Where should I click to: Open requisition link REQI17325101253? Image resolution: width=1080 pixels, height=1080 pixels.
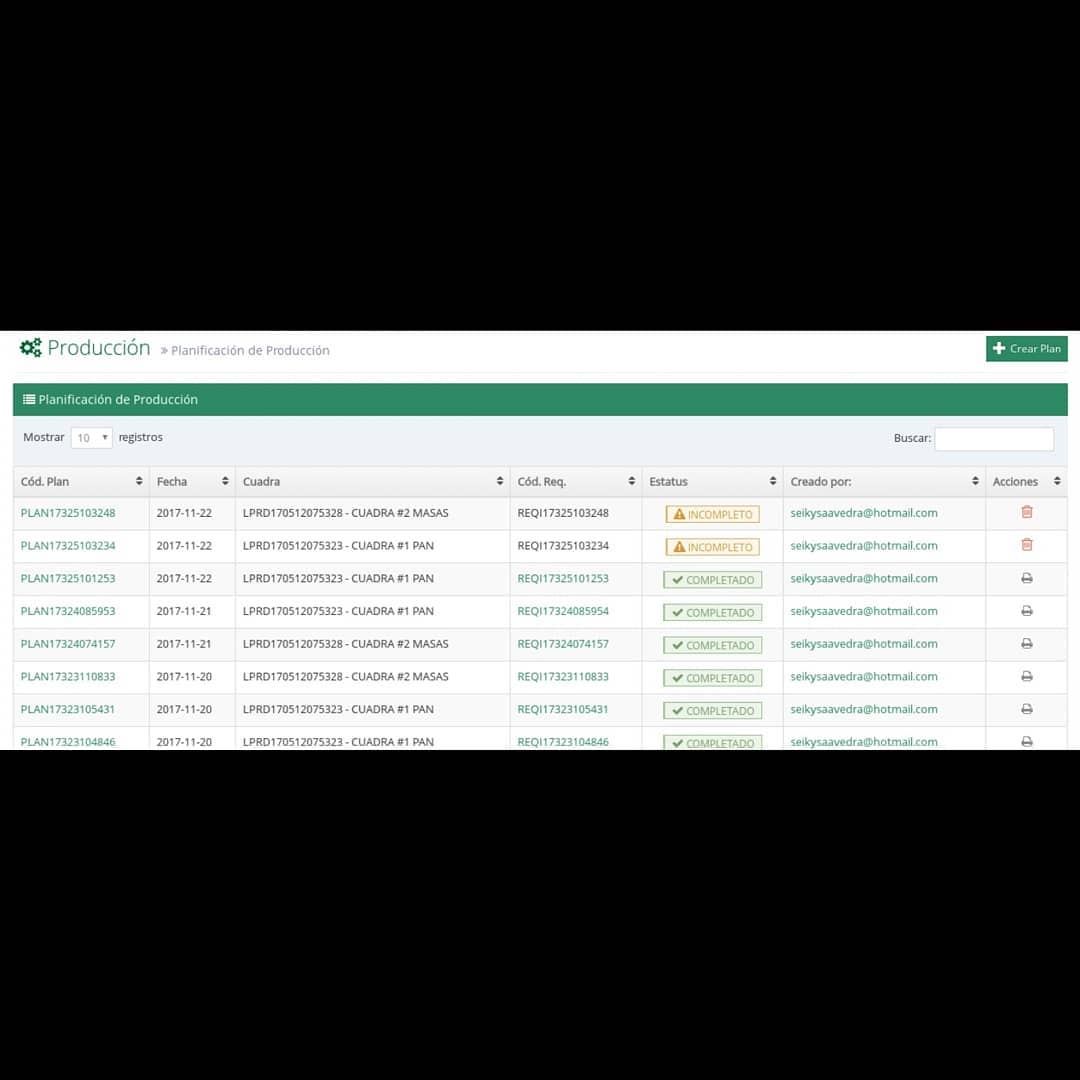[x=563, y=579]
